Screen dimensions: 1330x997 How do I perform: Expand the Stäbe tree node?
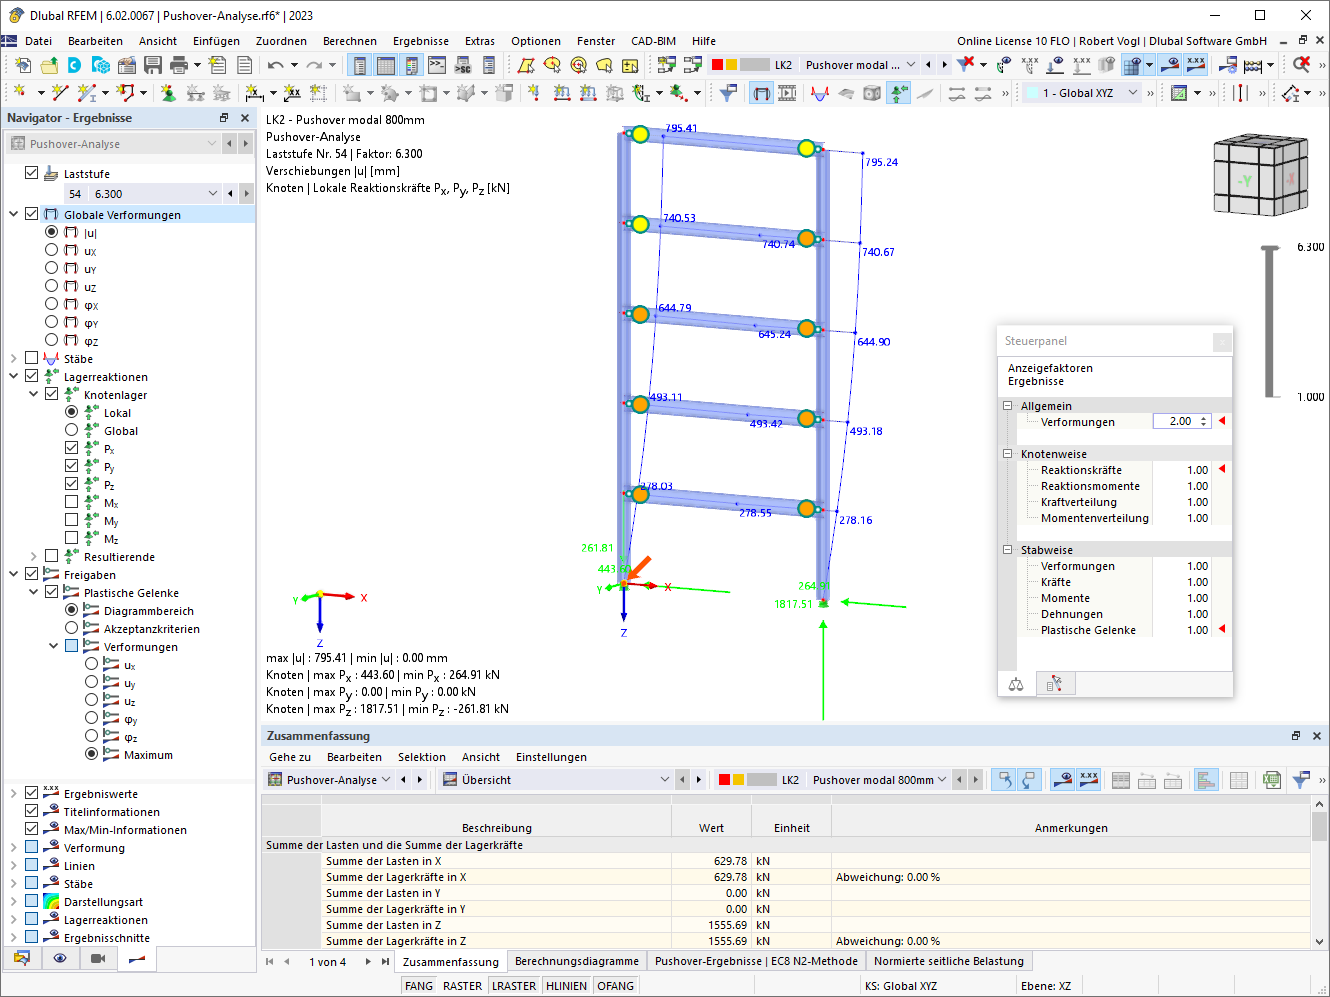(13, 358)
